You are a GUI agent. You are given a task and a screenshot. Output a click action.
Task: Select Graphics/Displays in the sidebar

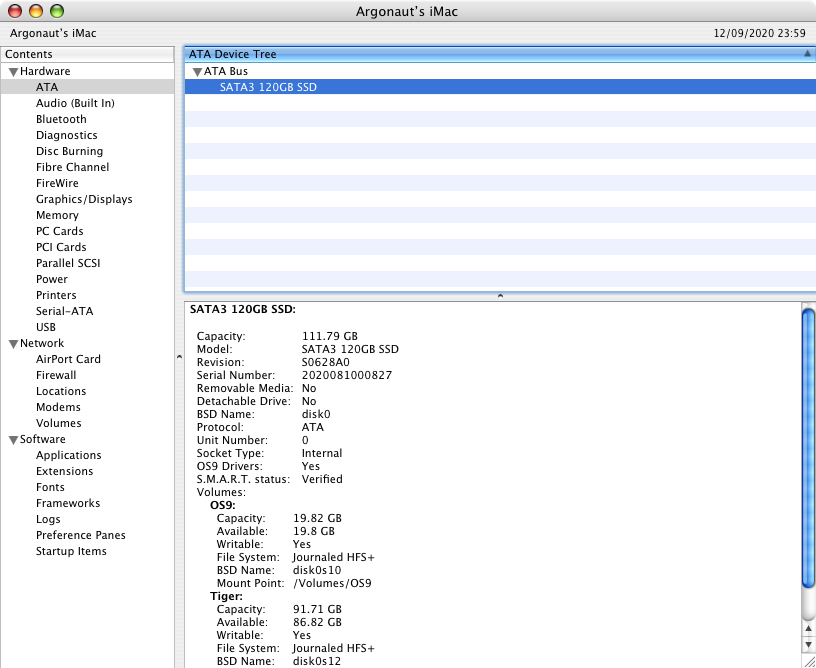coord(84,199)
